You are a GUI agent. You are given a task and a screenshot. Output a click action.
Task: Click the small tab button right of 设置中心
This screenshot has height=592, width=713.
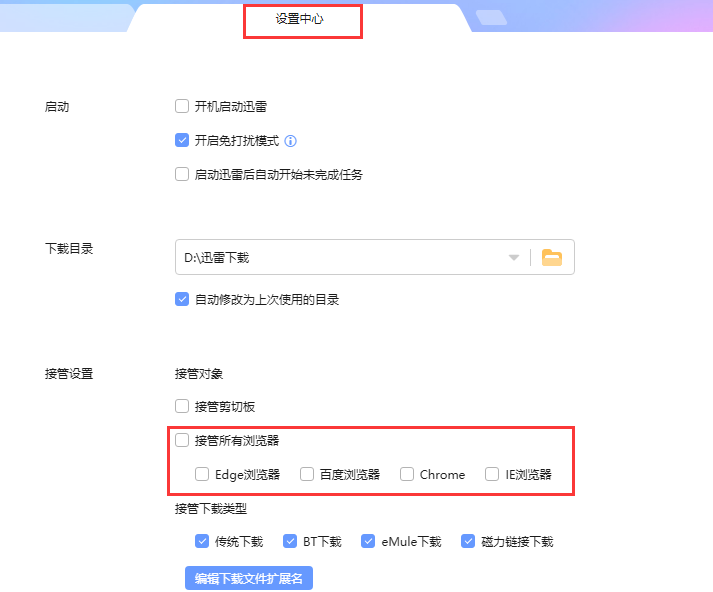[491, 17]
